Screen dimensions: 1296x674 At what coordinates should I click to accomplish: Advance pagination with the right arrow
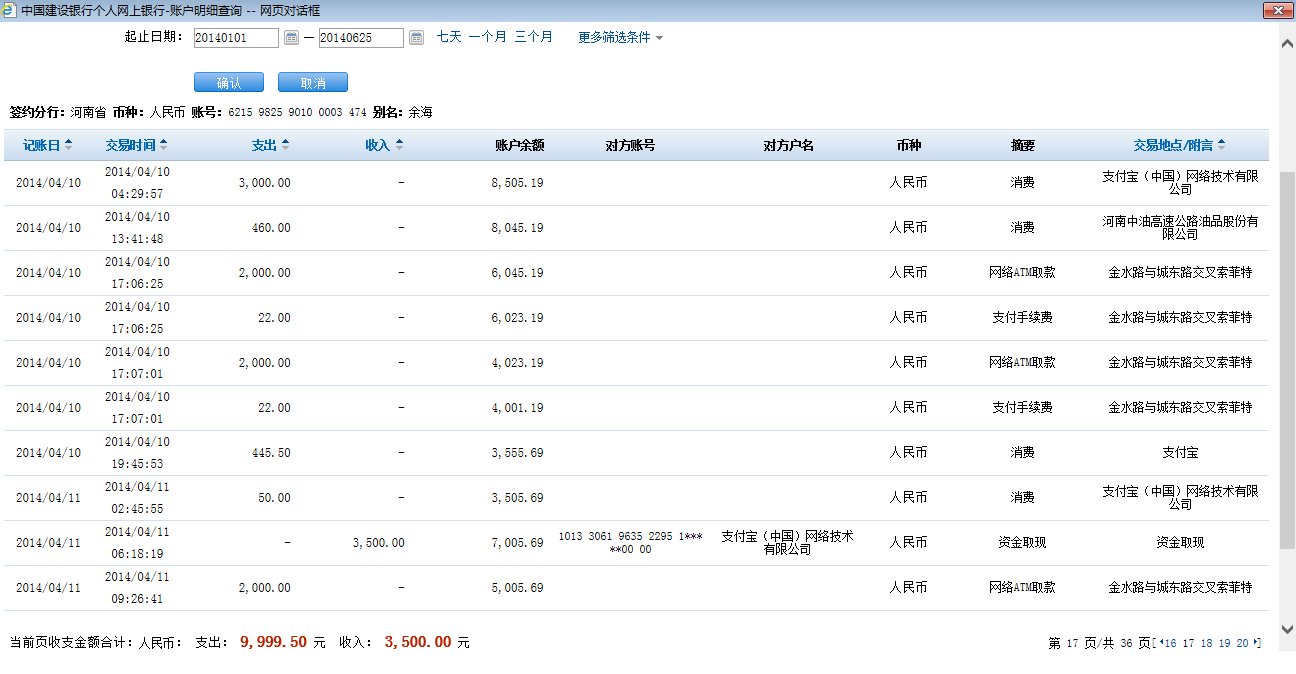pyautogui.click(x=1256, y=643)
